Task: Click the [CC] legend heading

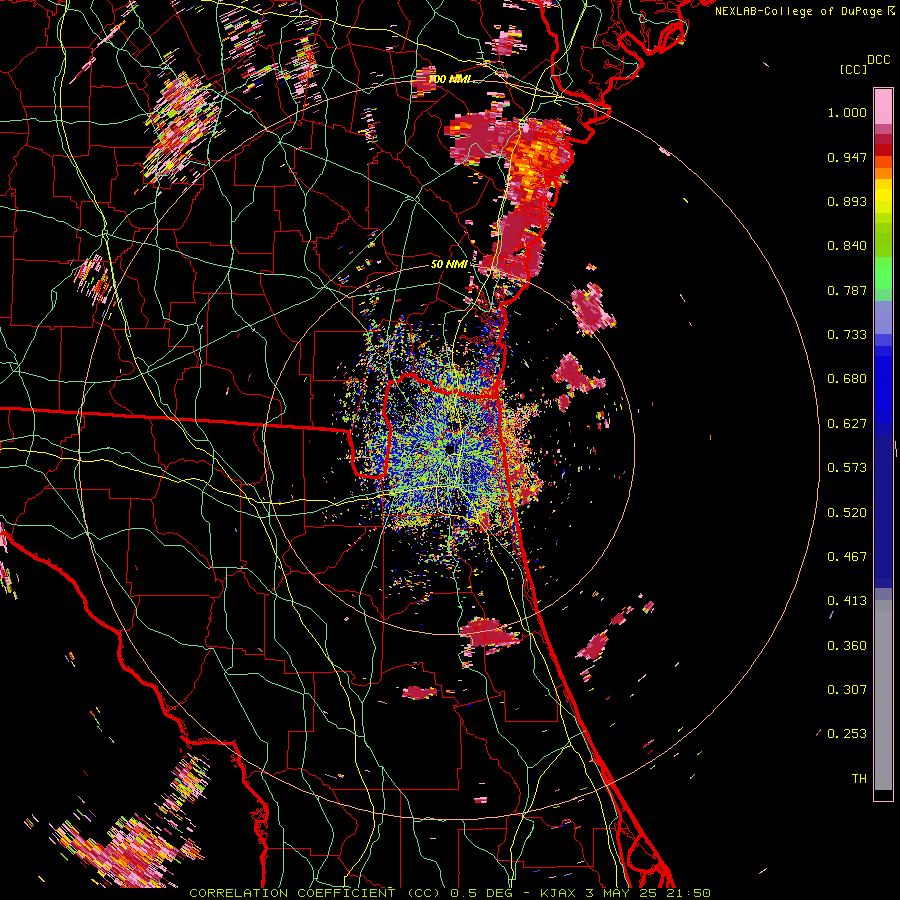Action: click(853, 69)
